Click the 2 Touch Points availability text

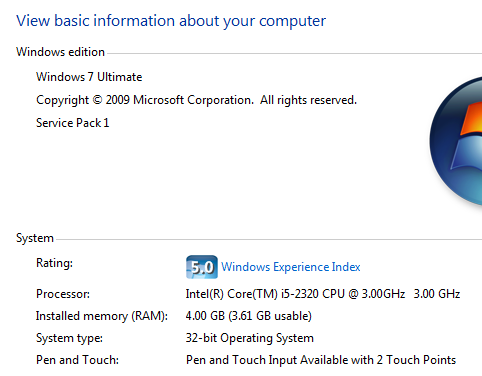pos(416,360)
